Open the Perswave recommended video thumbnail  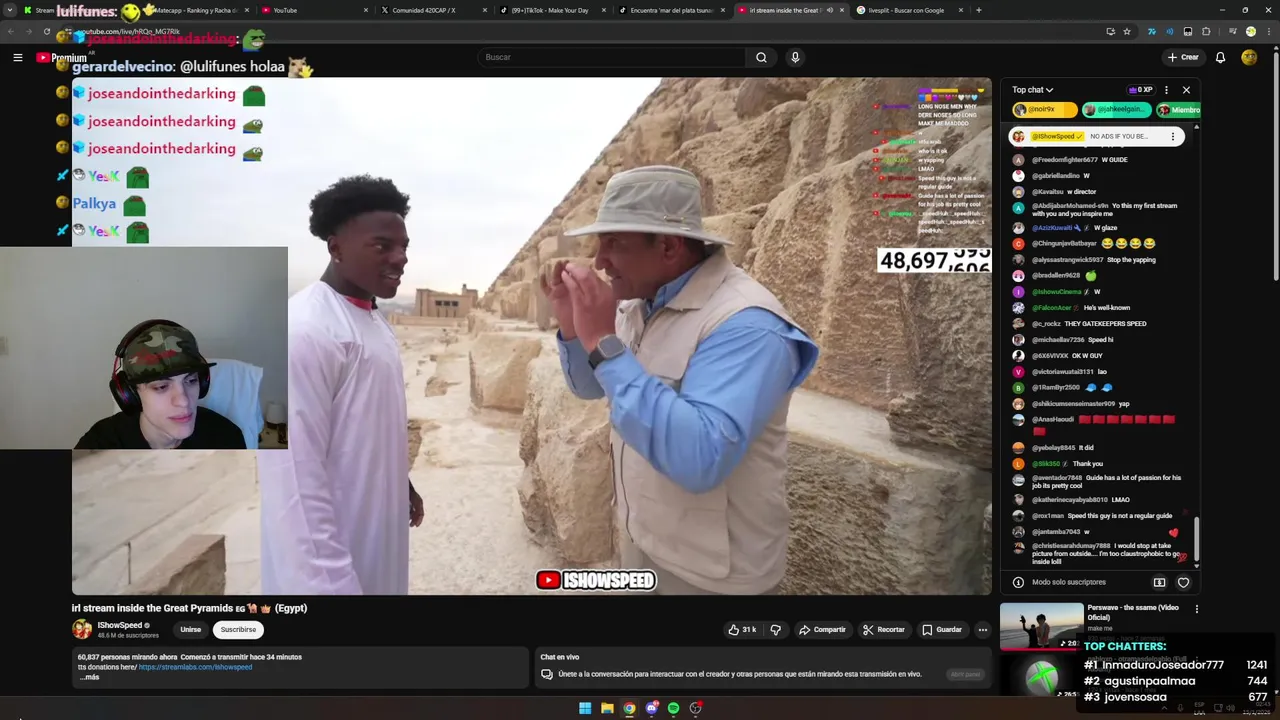(x=1041, y=626)
